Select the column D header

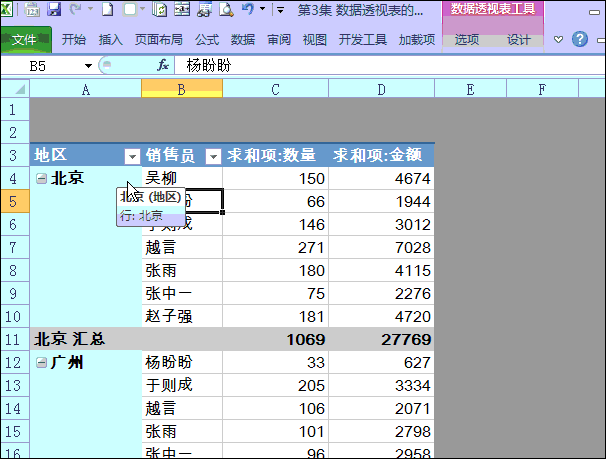click(381, 89)
